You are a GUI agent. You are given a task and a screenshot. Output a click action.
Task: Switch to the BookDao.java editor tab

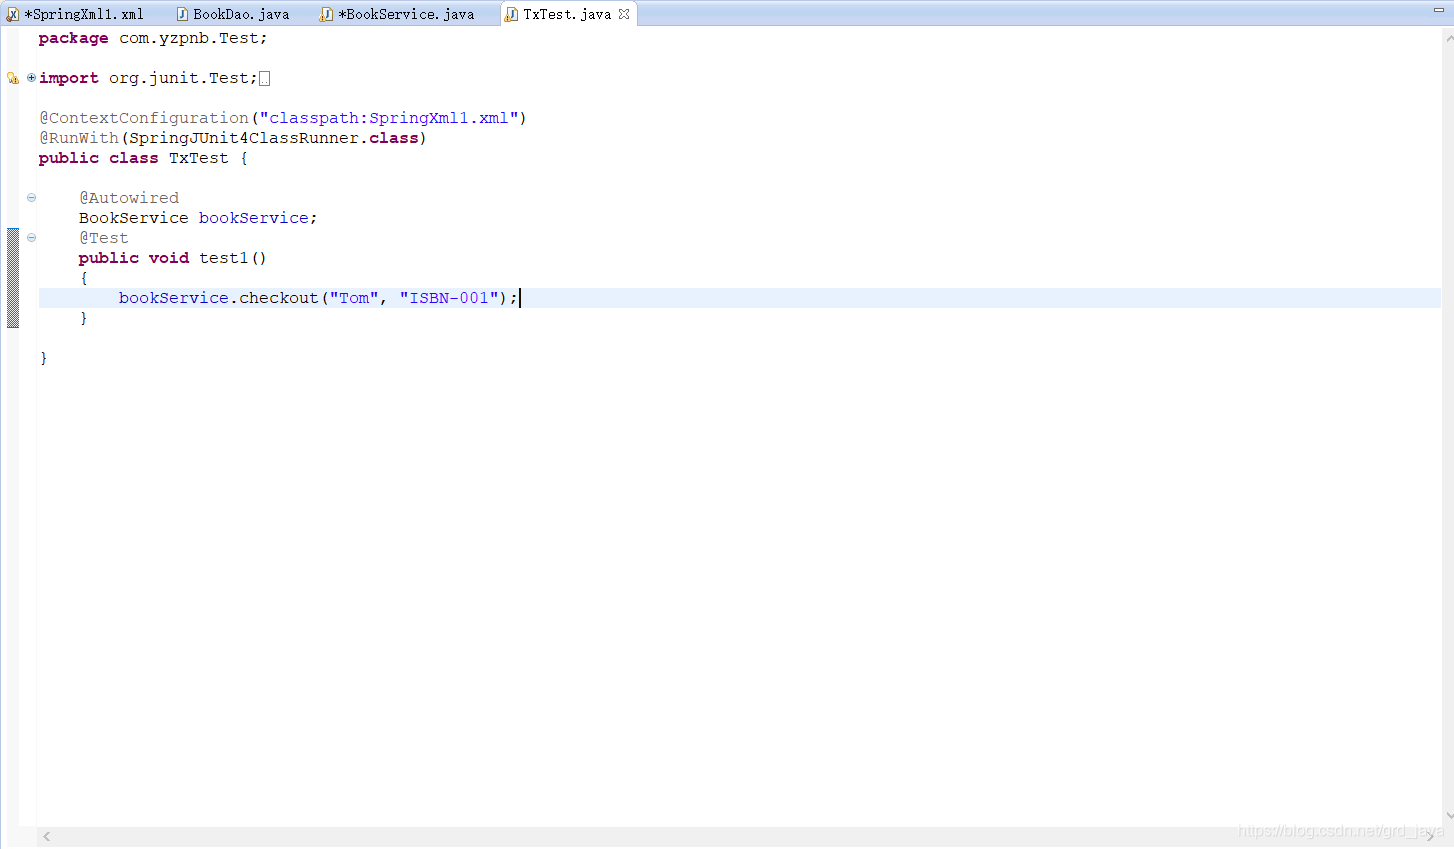(233, 14)
